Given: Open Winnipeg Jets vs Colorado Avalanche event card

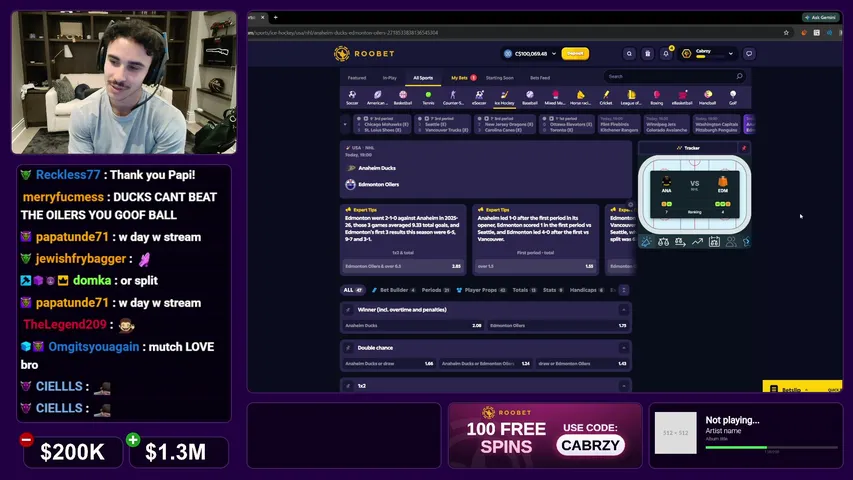Looking at the screenshot, I should tap(666, 124).
